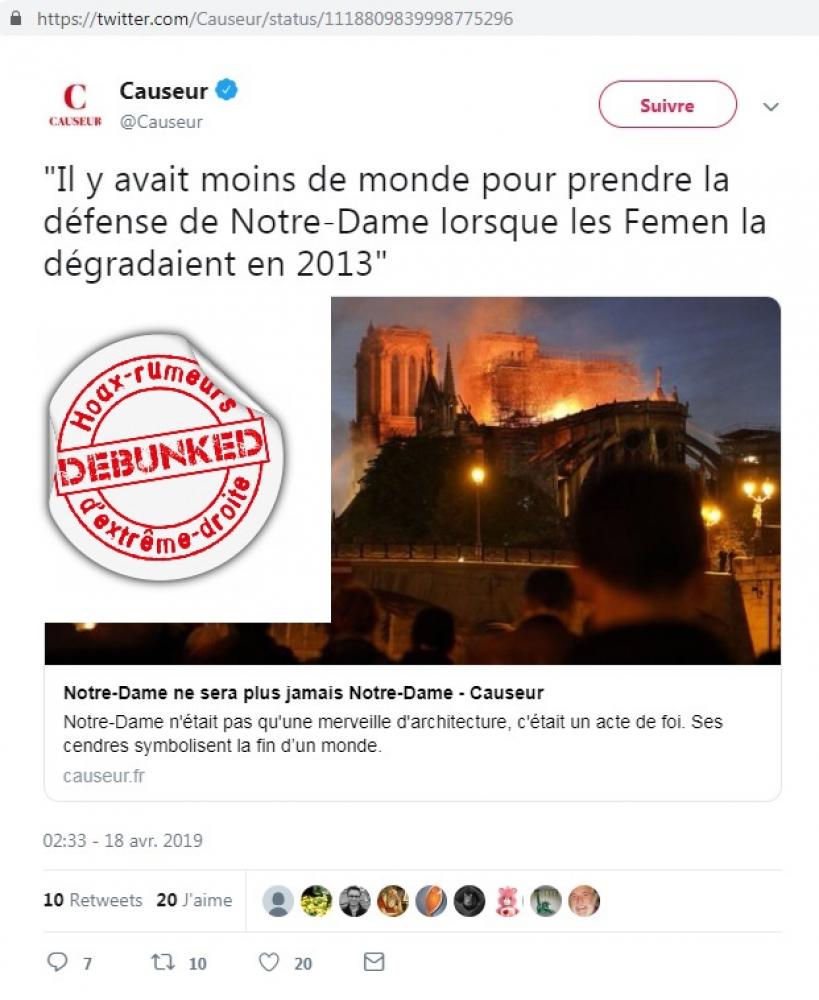
Task: Click the twitter.com URL address field
Action: [275, 18]
